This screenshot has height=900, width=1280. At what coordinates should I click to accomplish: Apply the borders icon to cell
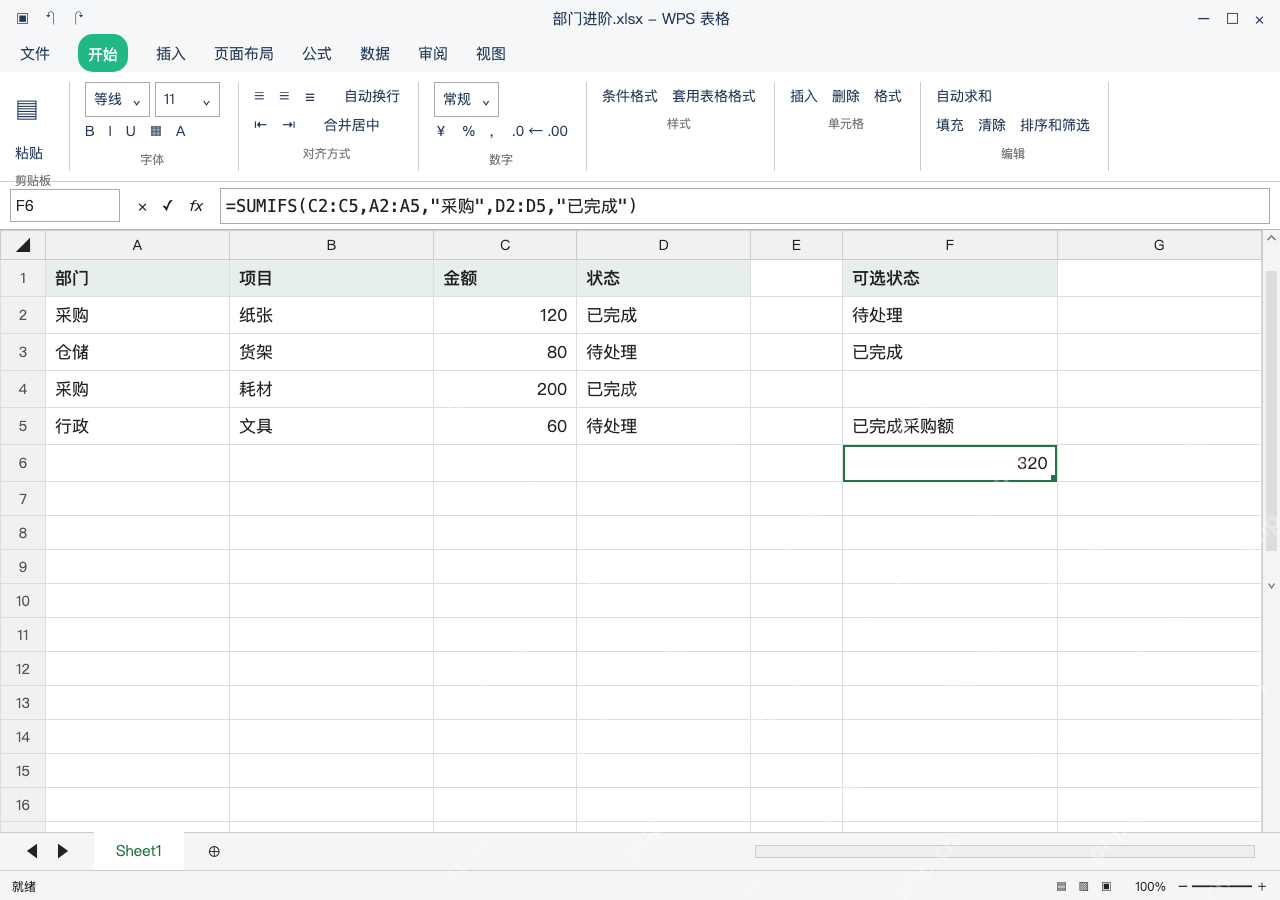(156, 131)
